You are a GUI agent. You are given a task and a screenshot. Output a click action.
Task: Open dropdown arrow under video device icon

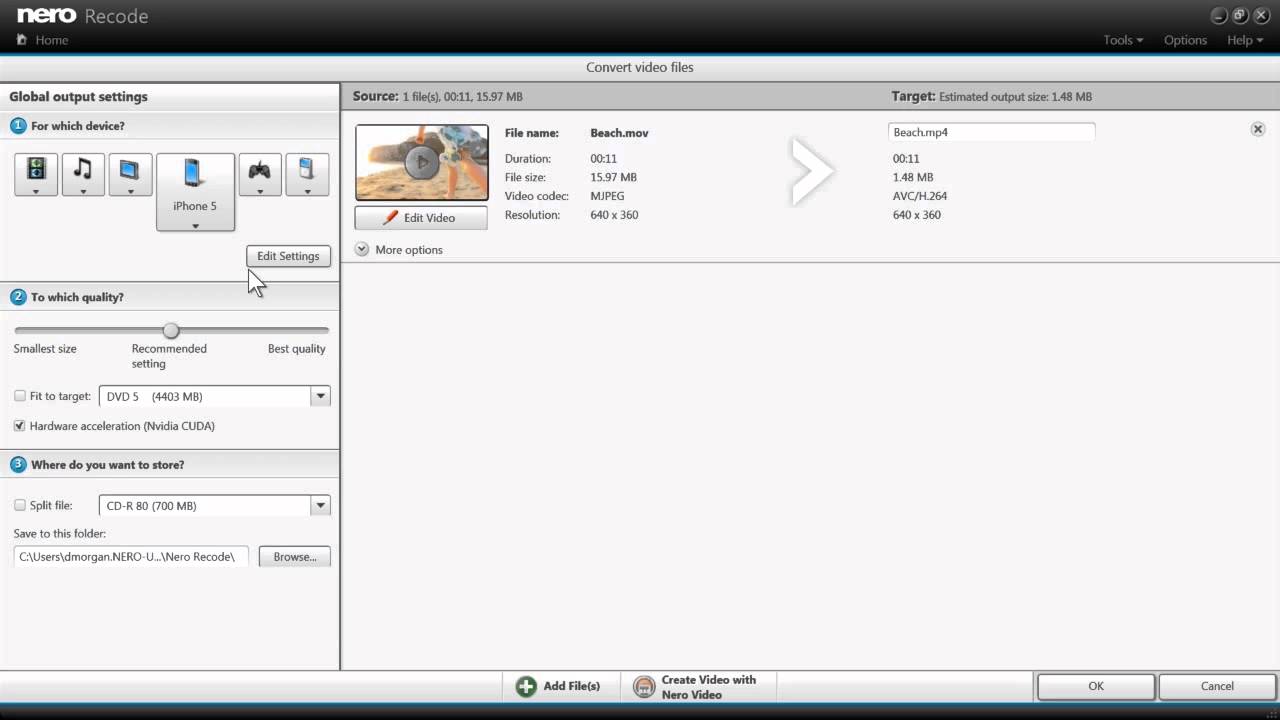pos(36,191)
